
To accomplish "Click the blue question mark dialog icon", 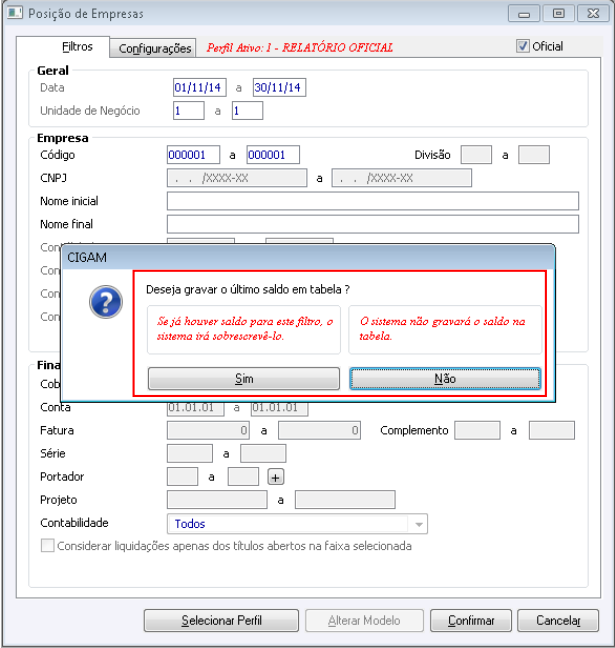I will (x=106, y=302).
